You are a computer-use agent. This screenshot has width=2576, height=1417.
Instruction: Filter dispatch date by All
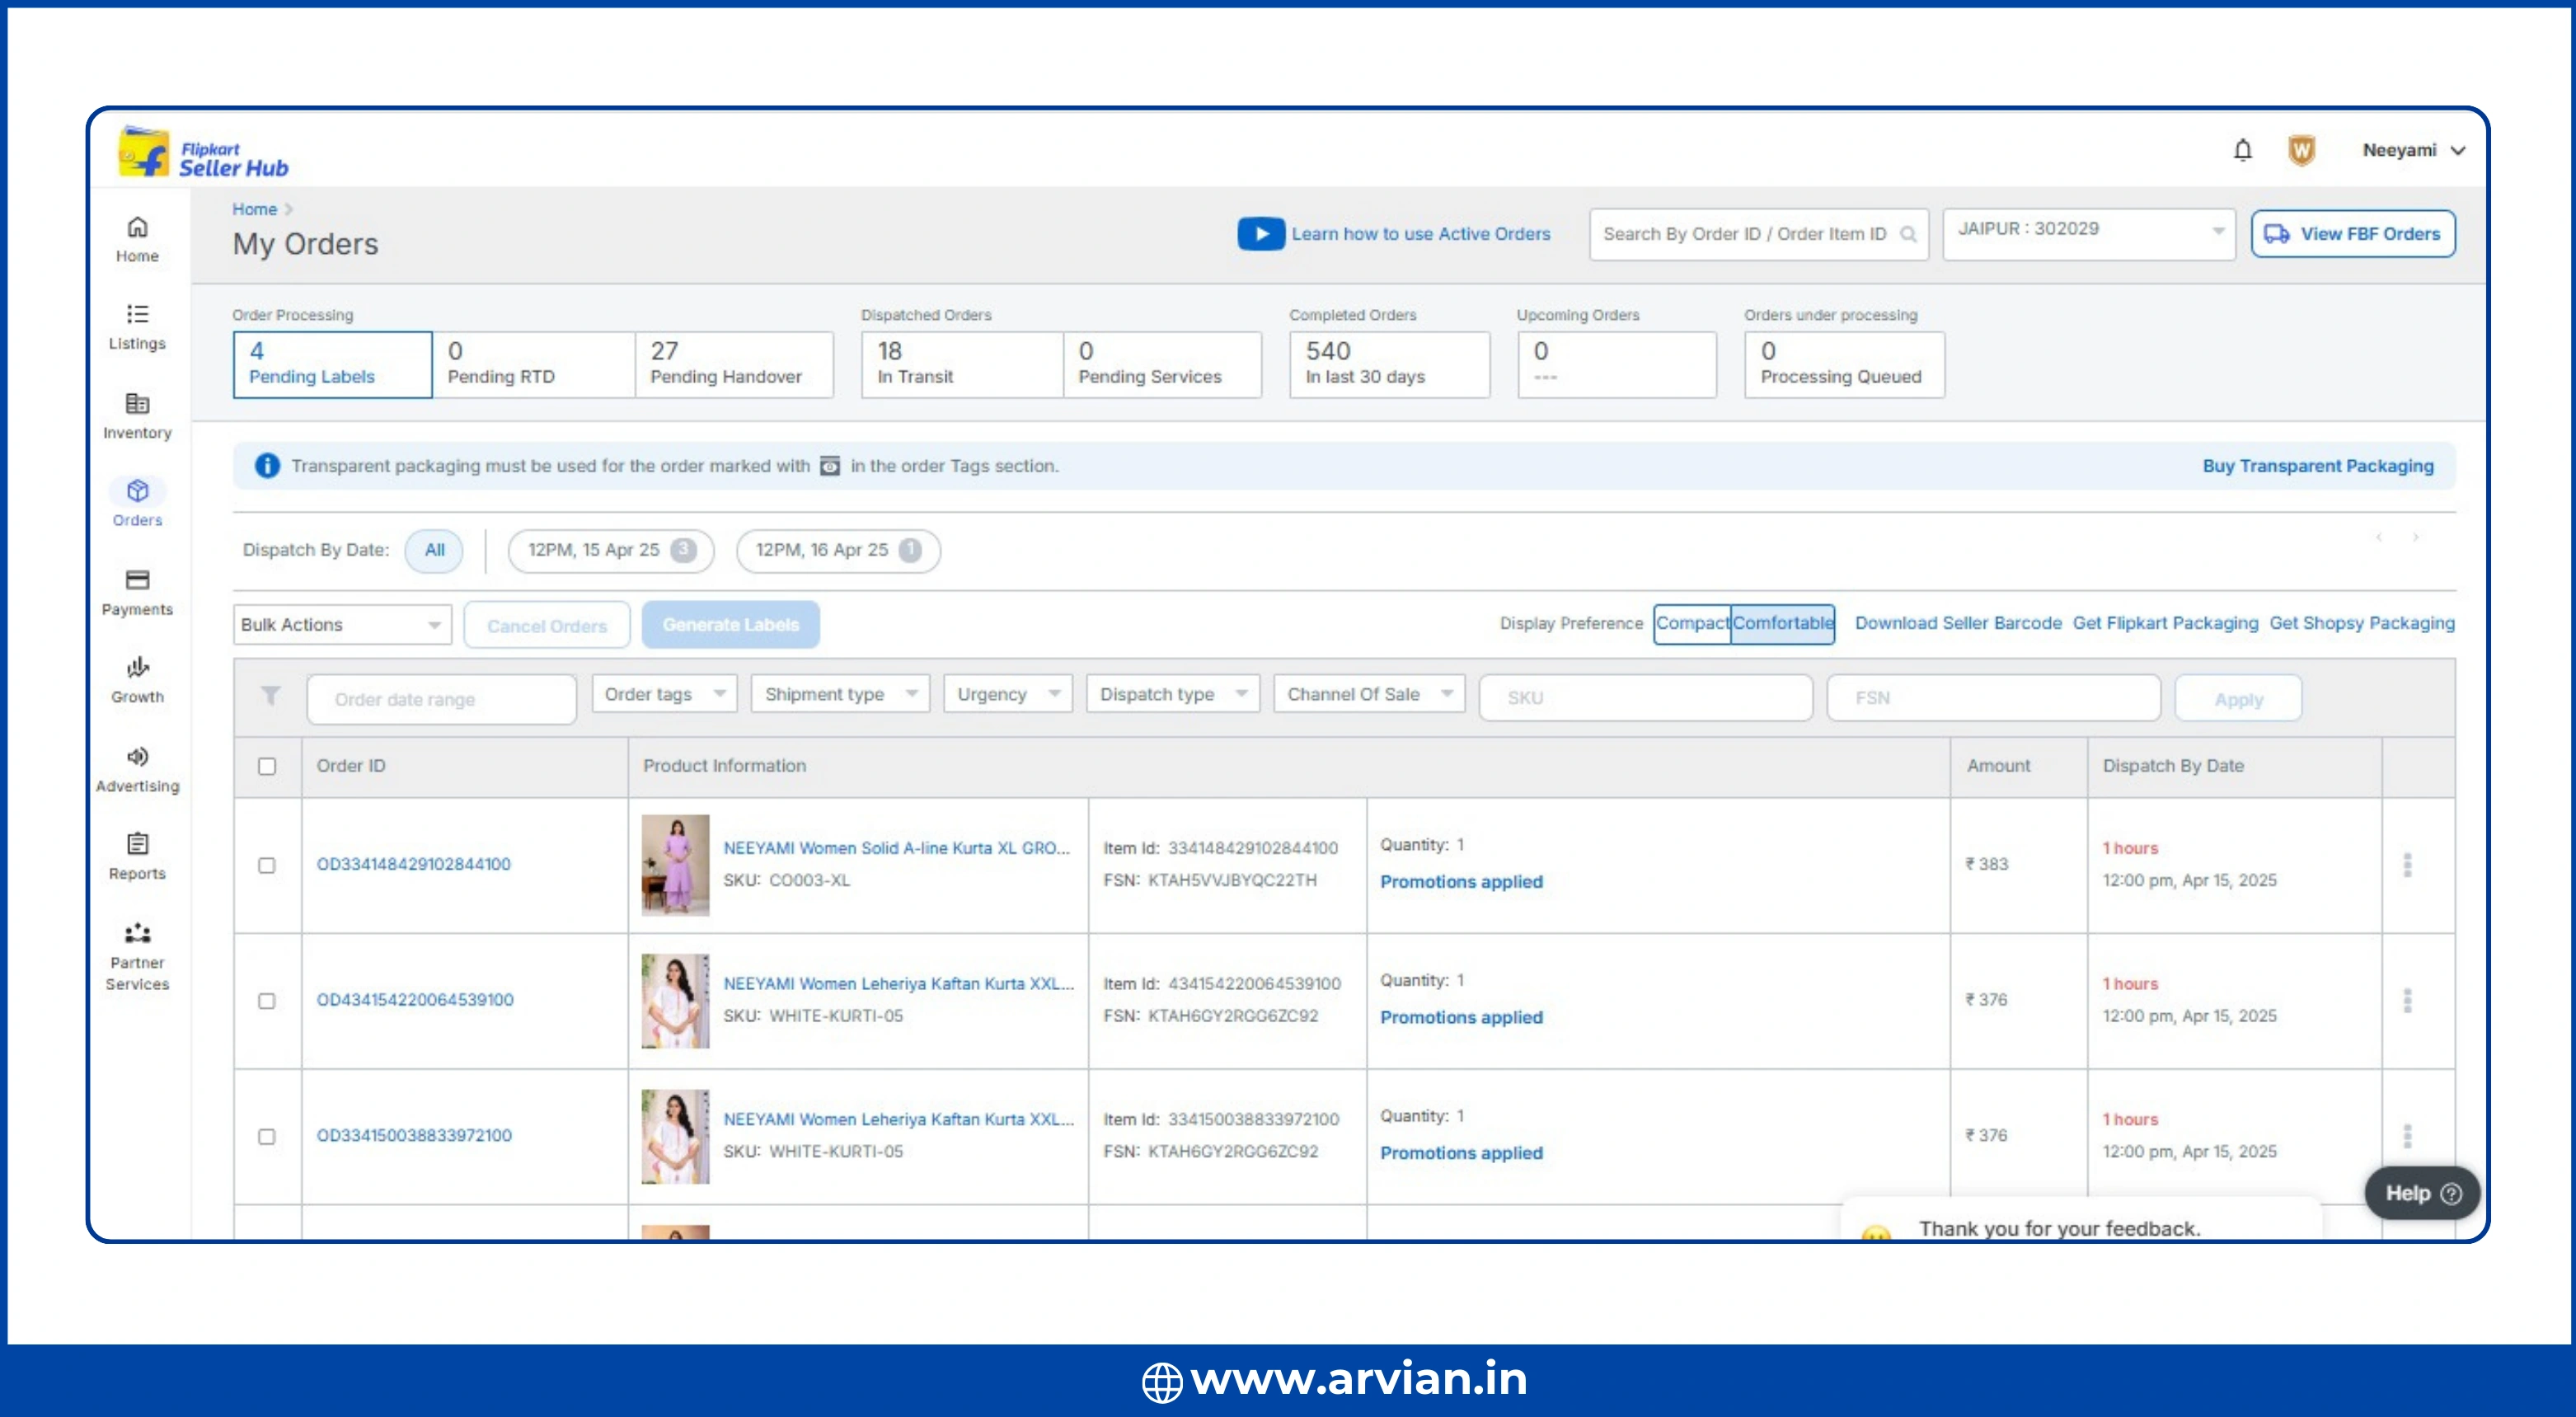click(x=434, y=550)
